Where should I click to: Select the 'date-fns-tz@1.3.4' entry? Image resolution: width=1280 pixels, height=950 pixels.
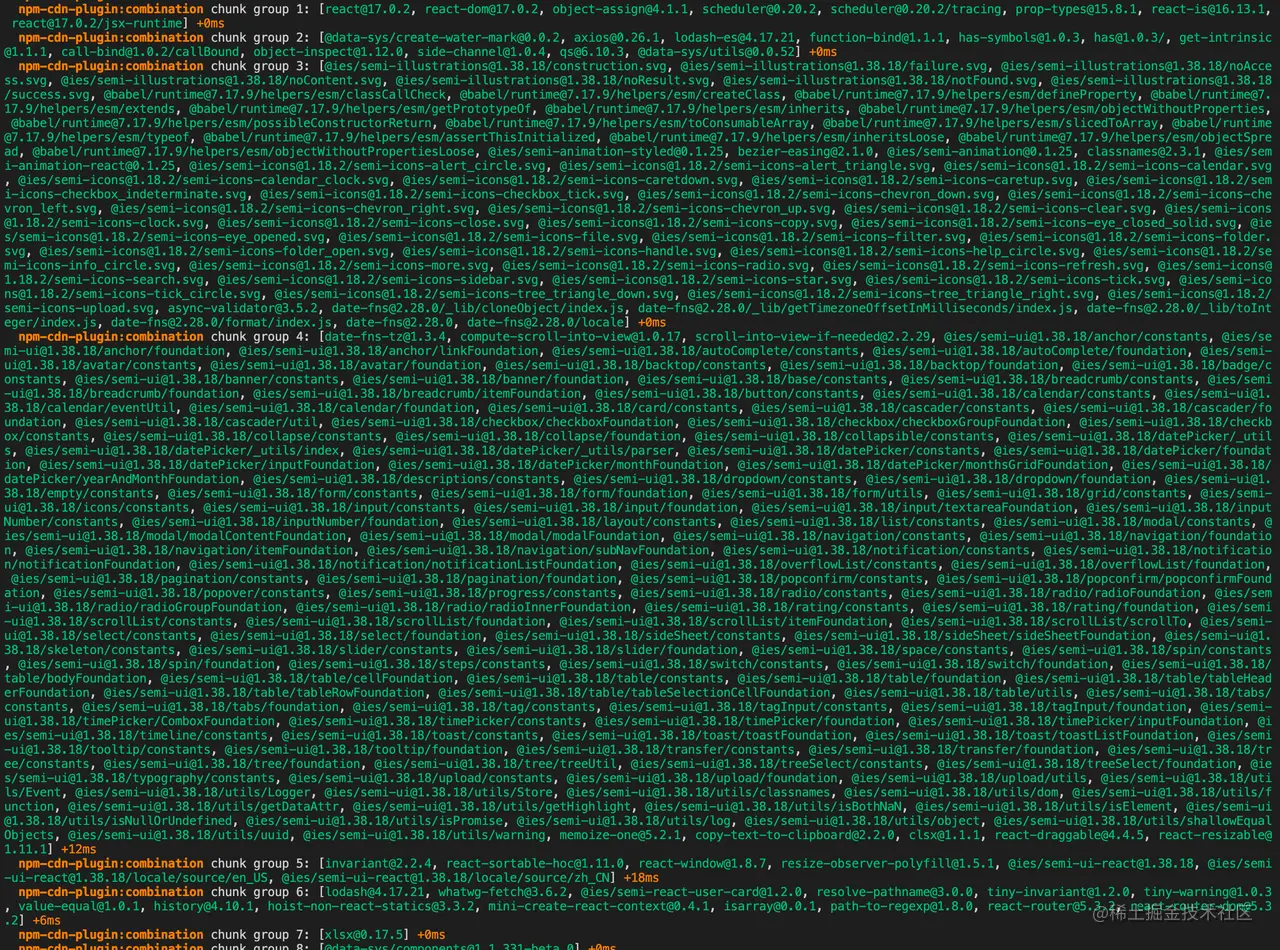pyautogui.click(x=385, y=337)
